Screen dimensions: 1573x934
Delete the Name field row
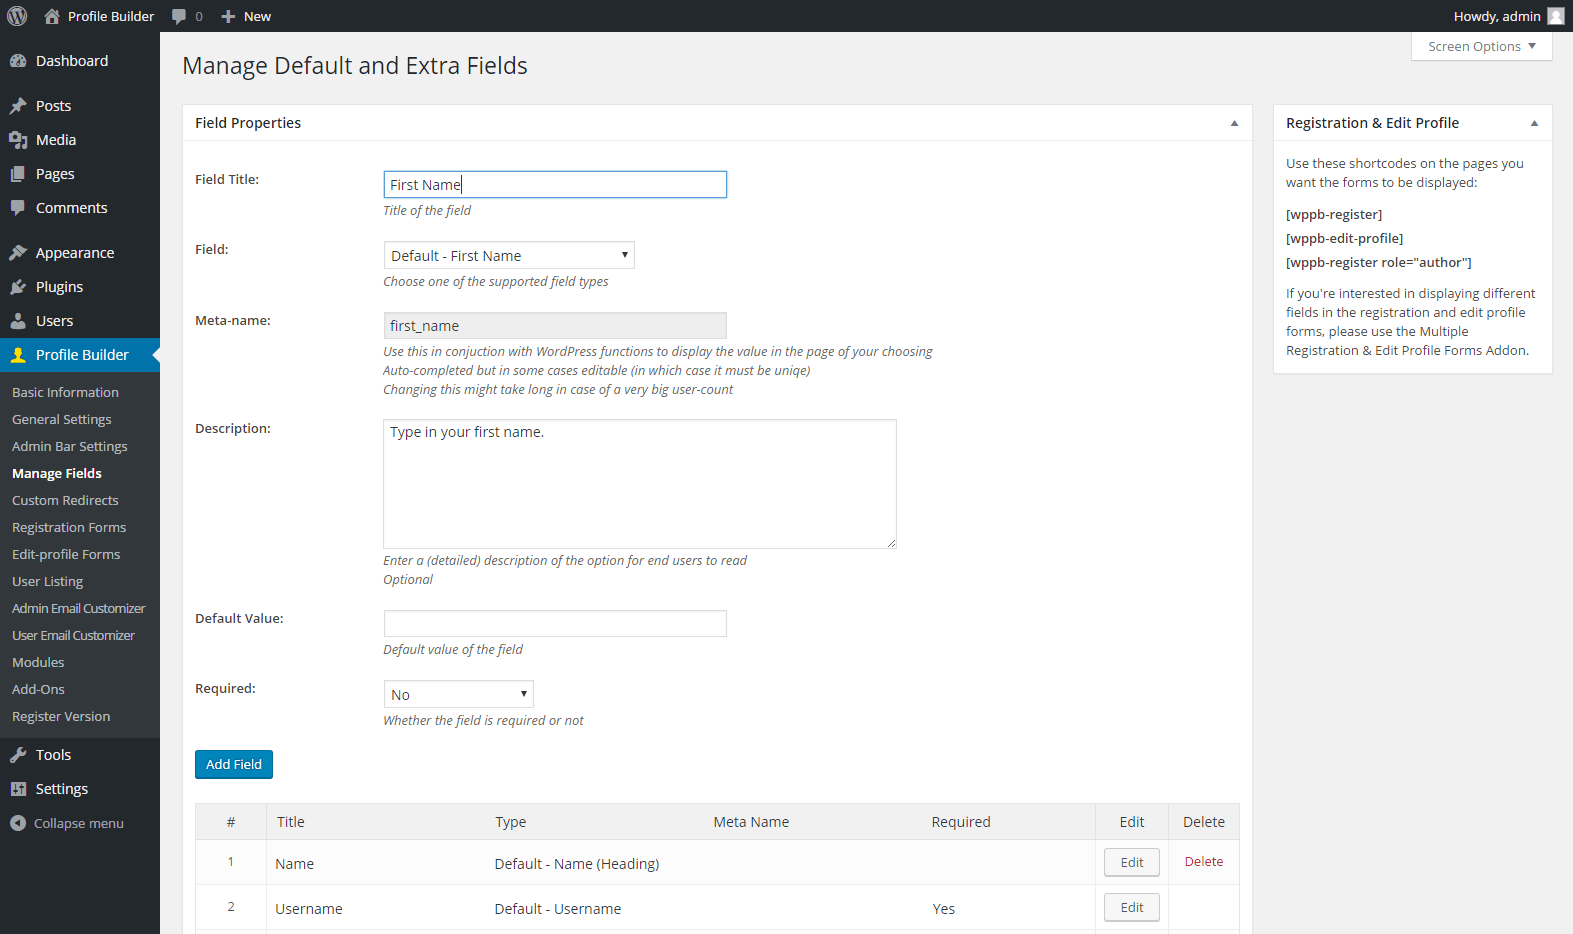coord(1204,862)
